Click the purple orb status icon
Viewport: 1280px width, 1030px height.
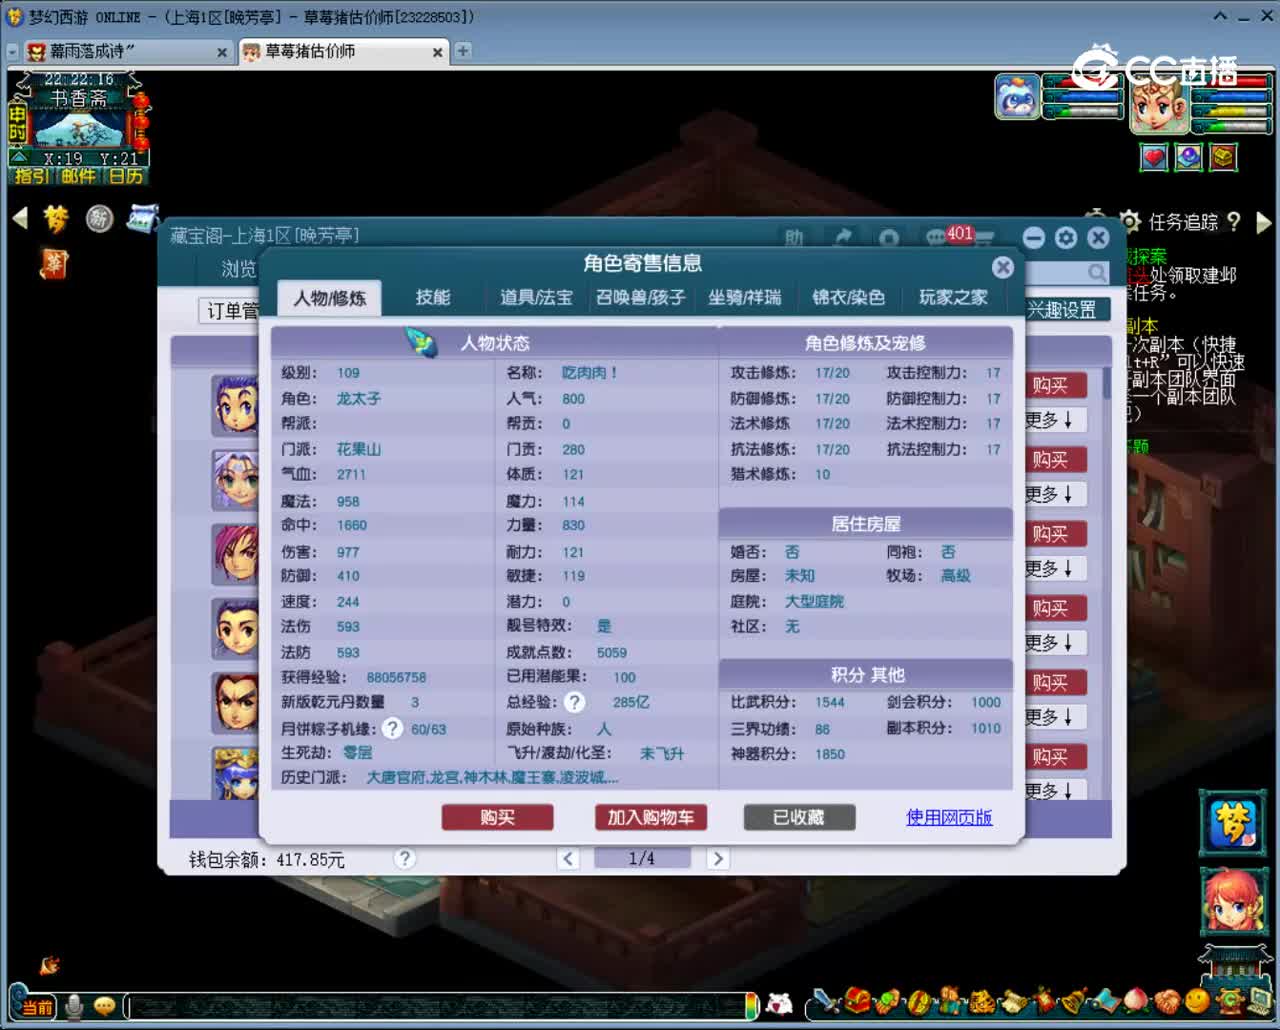pos(1189,157)
